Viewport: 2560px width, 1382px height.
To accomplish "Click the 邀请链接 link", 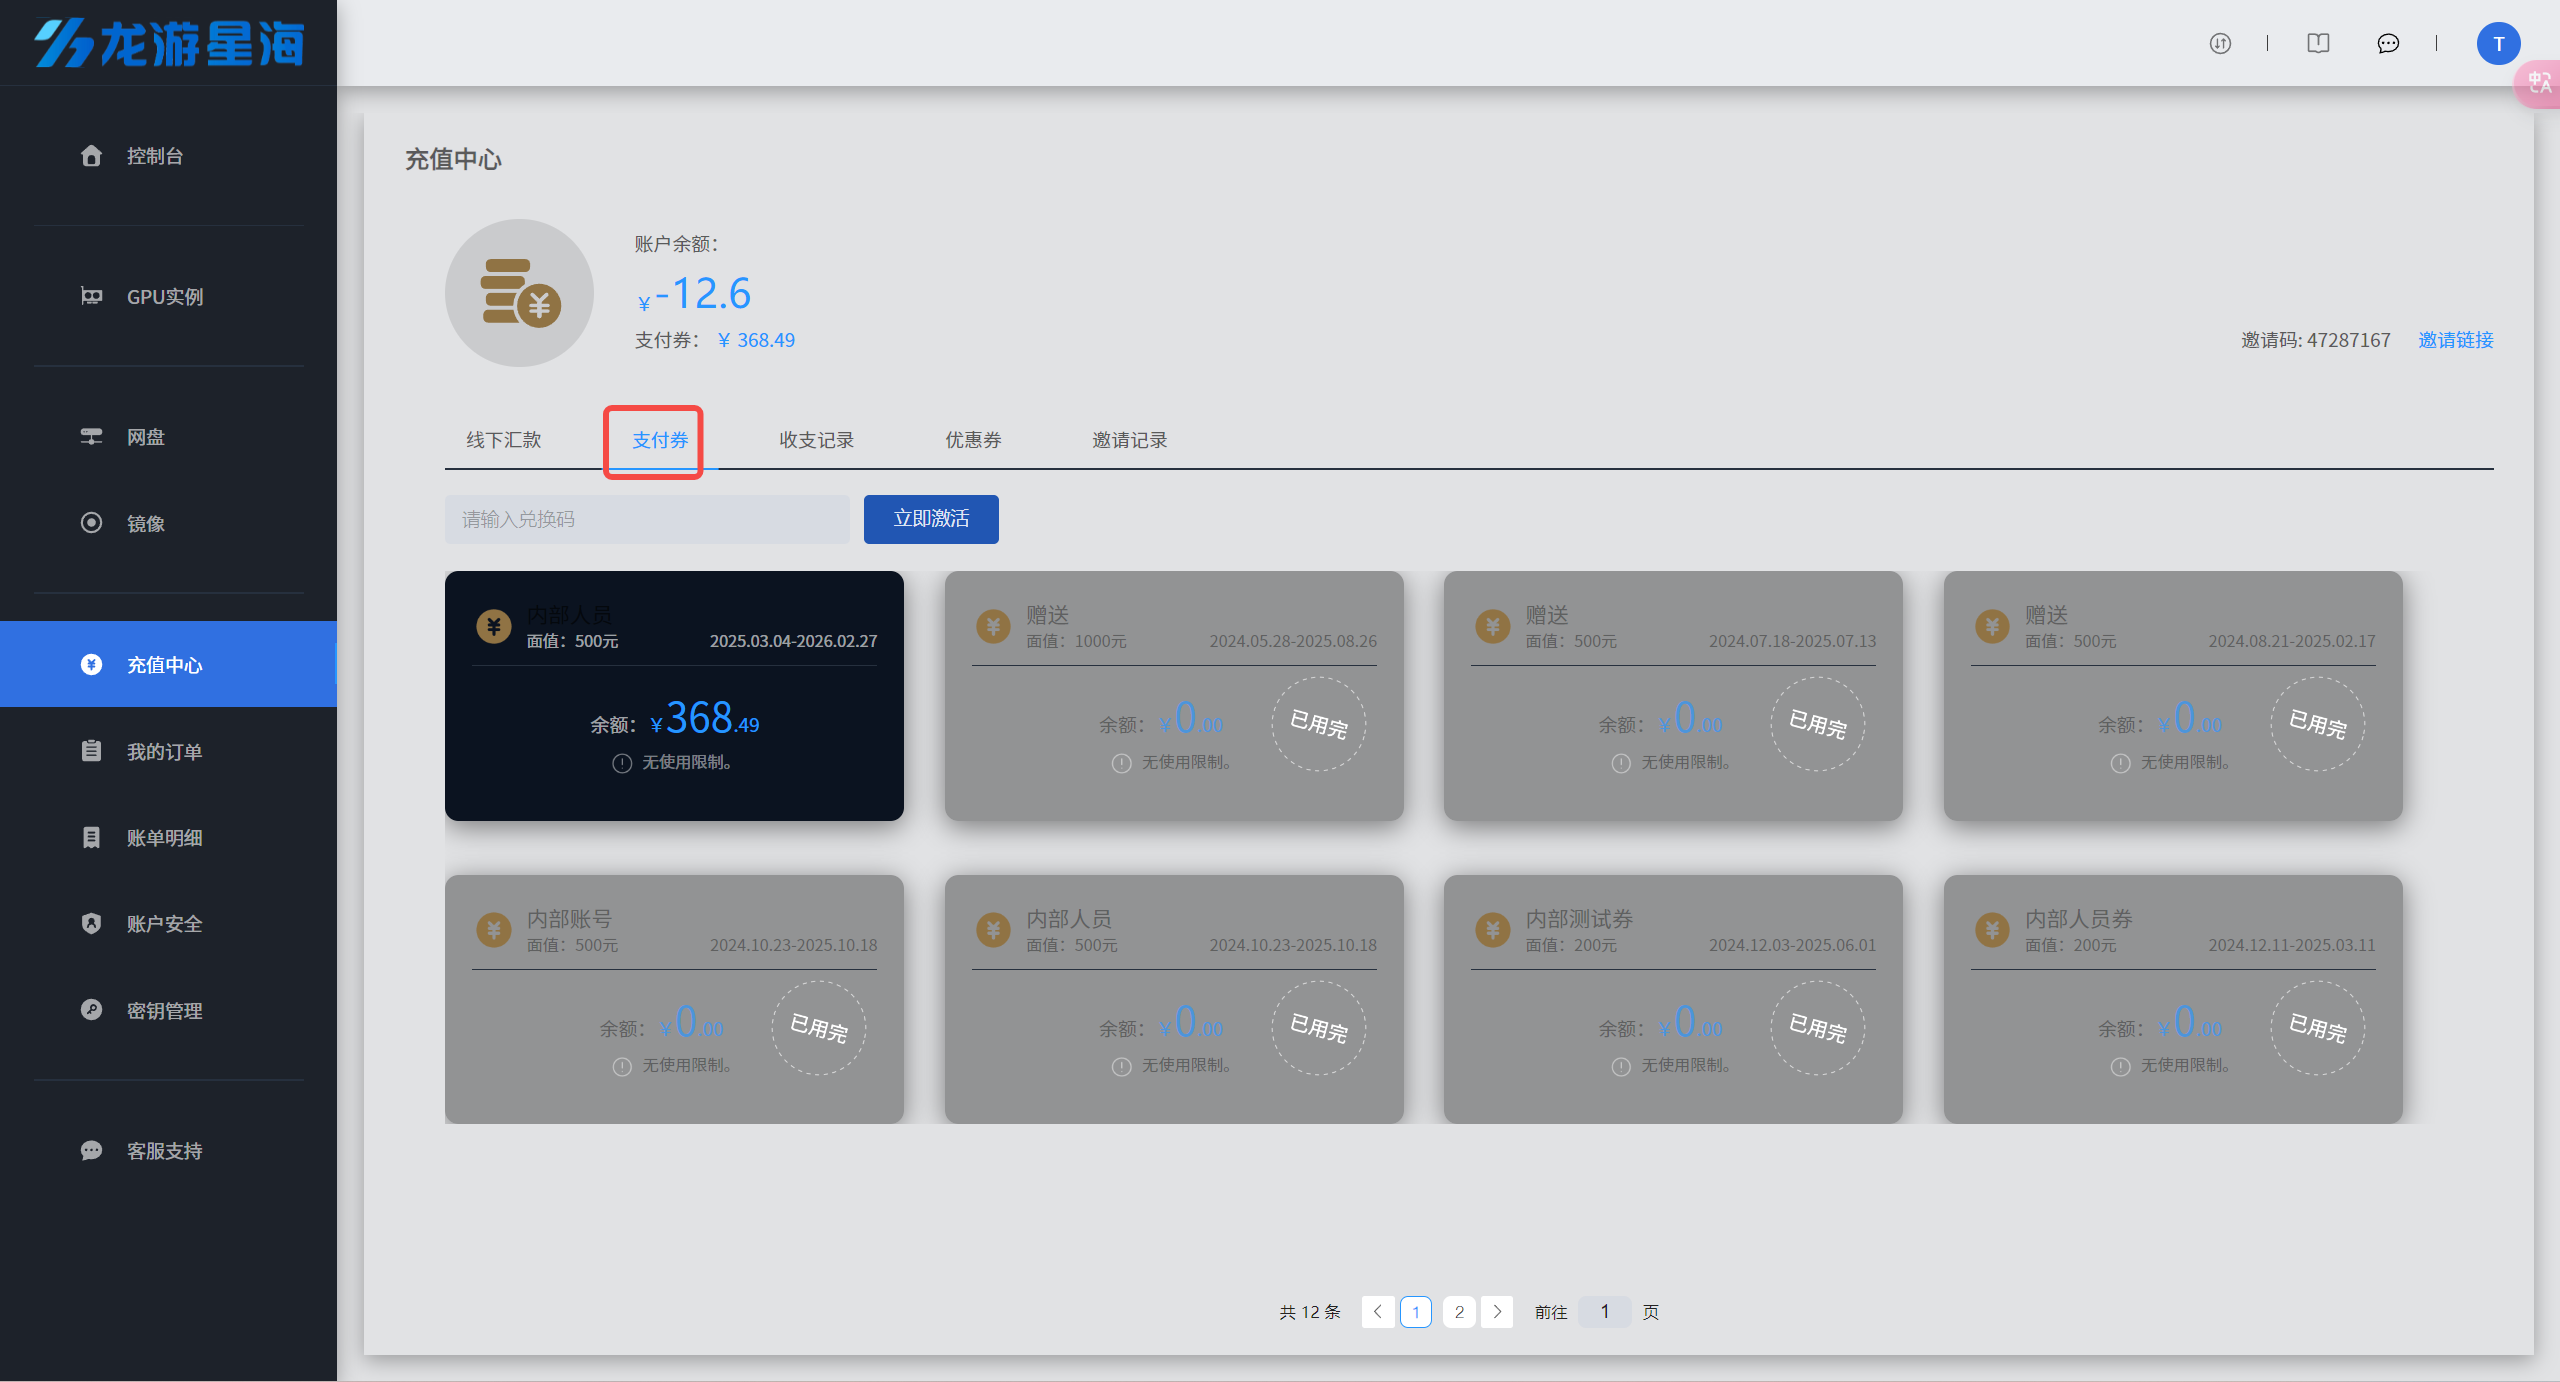I will pyautogui.click(x=2455, y=340).
